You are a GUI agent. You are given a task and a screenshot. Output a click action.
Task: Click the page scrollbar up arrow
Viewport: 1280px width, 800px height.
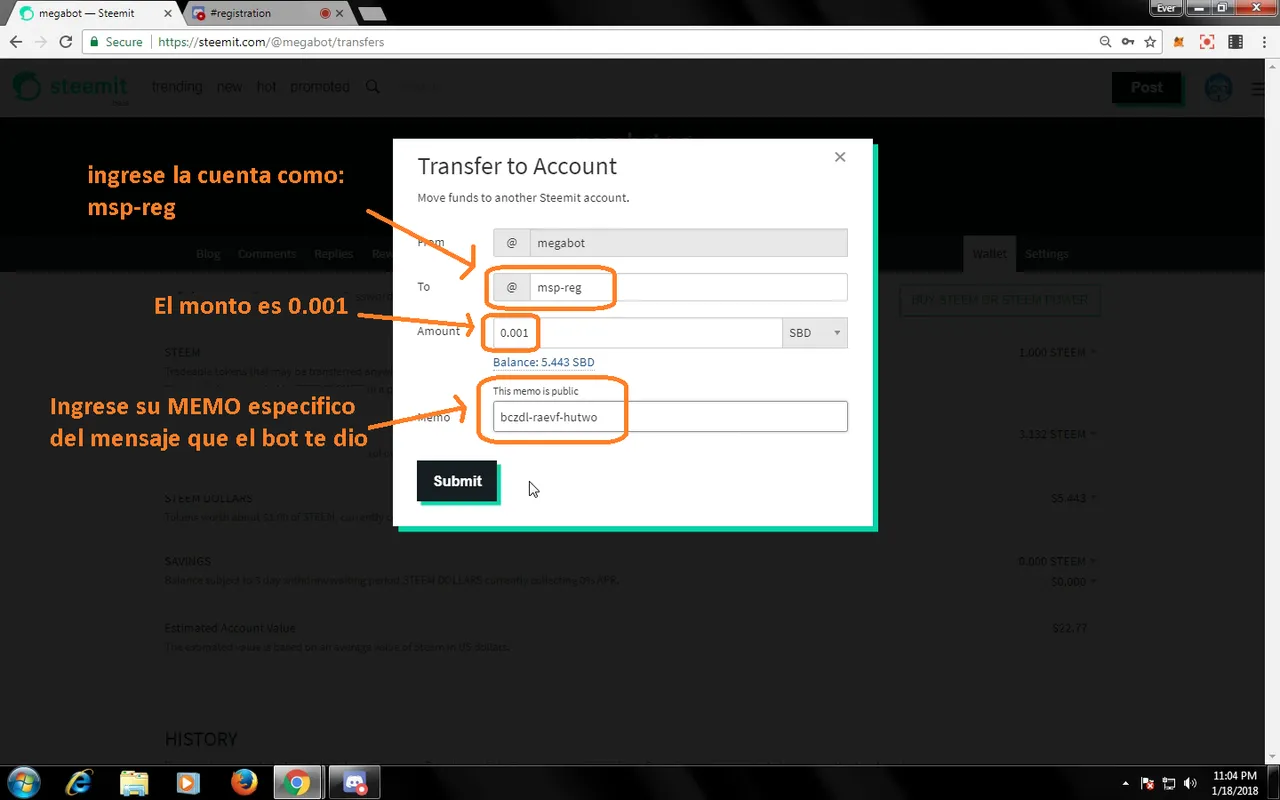point(1274,66)
